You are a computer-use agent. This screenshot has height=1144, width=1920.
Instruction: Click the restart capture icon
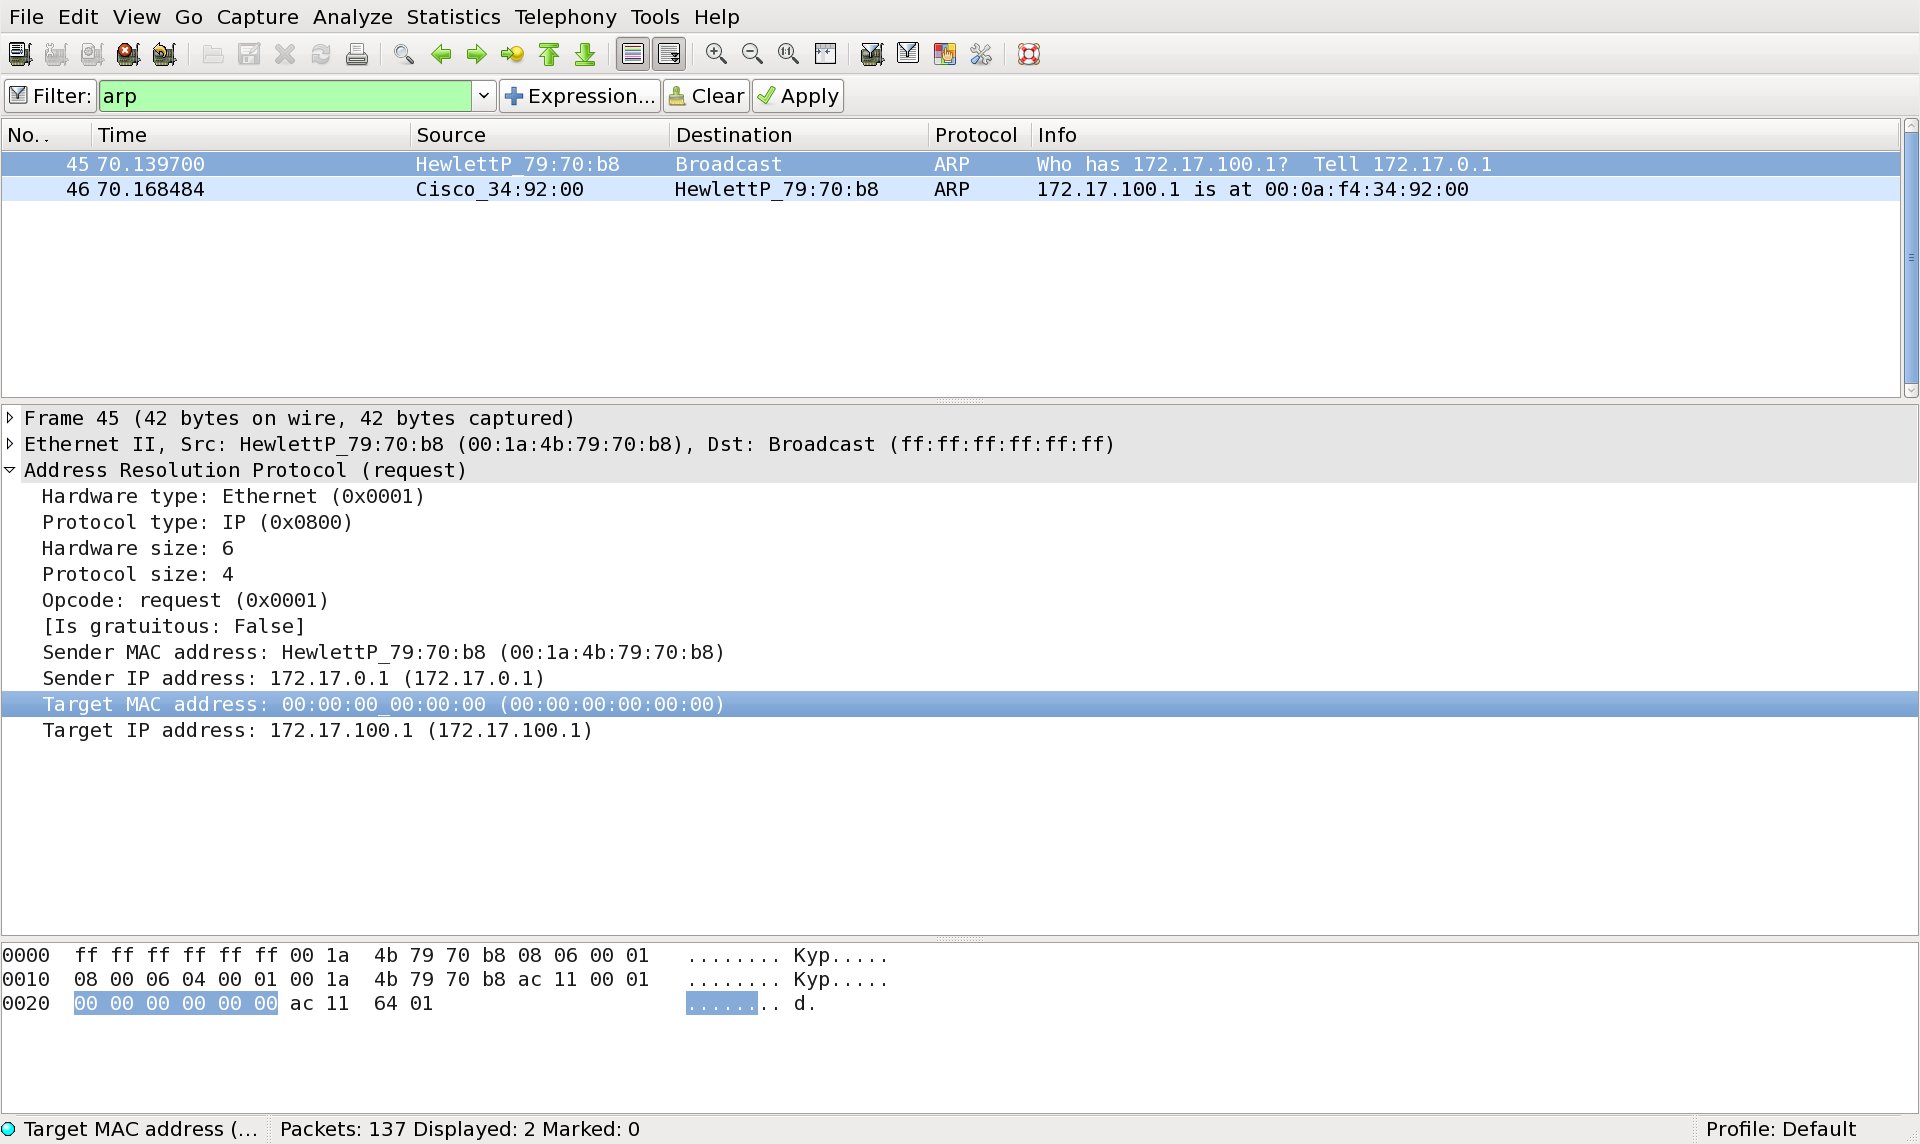pos(165,54)
